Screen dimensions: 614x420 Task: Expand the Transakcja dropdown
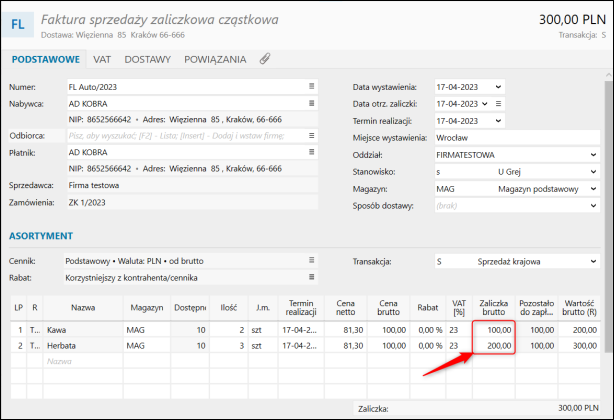pos(593,261)
